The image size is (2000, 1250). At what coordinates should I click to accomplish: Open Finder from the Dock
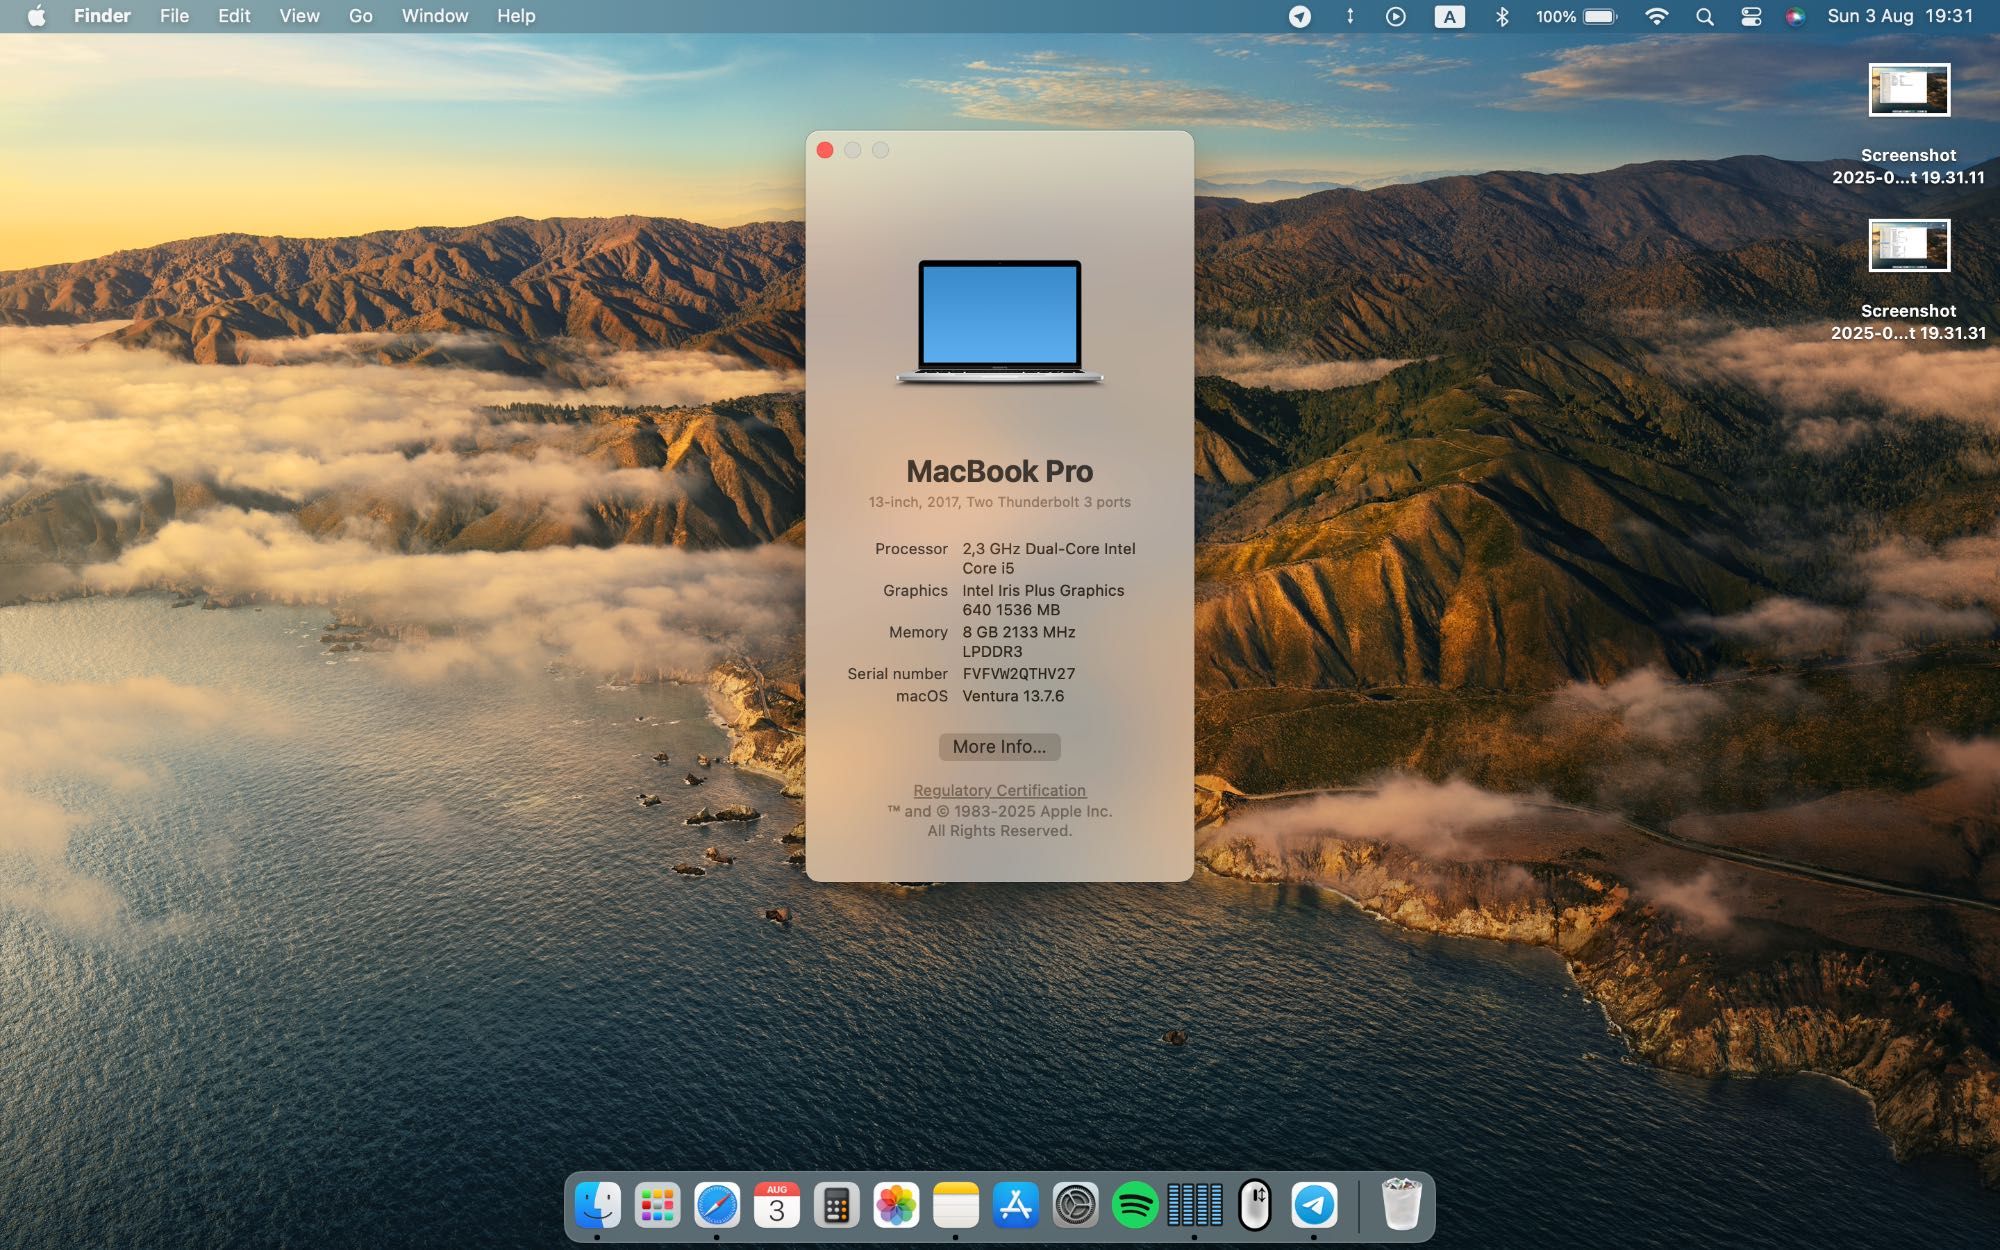click(597, 1205)
